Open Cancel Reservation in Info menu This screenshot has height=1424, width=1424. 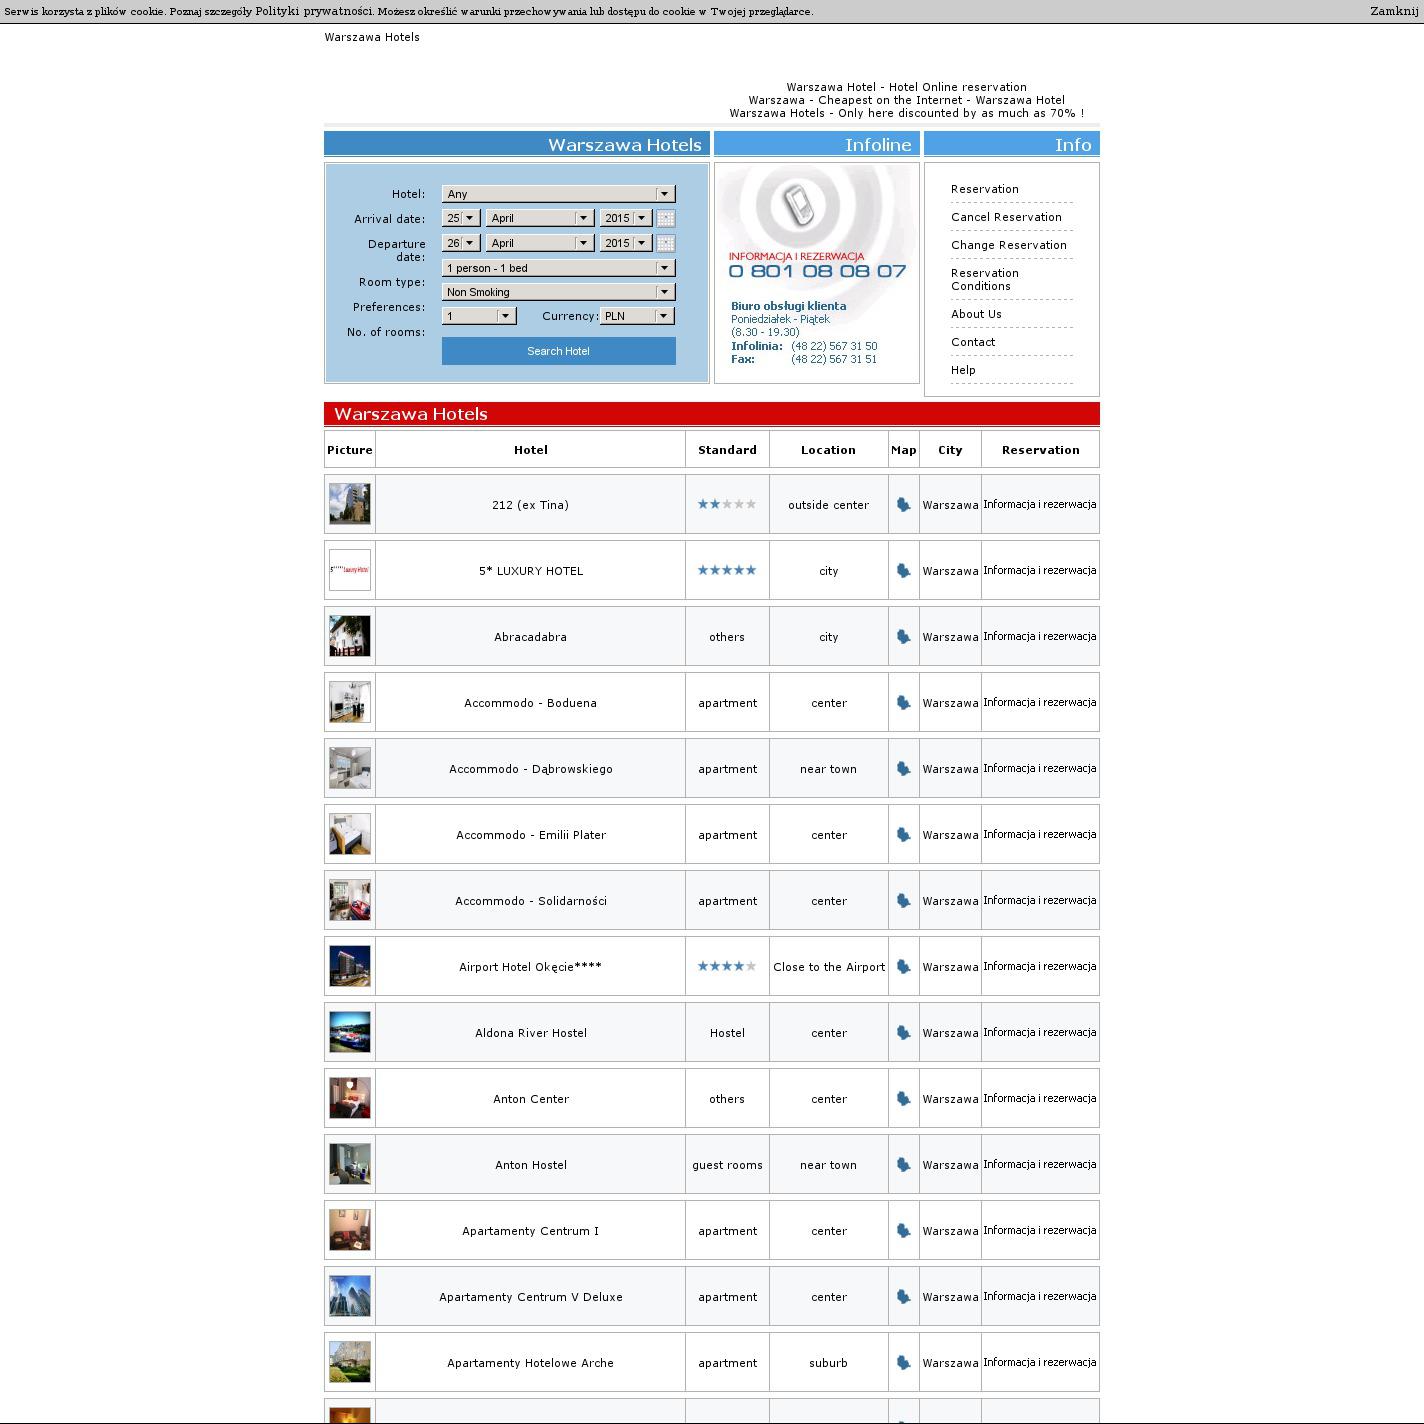click(1006, 217)
